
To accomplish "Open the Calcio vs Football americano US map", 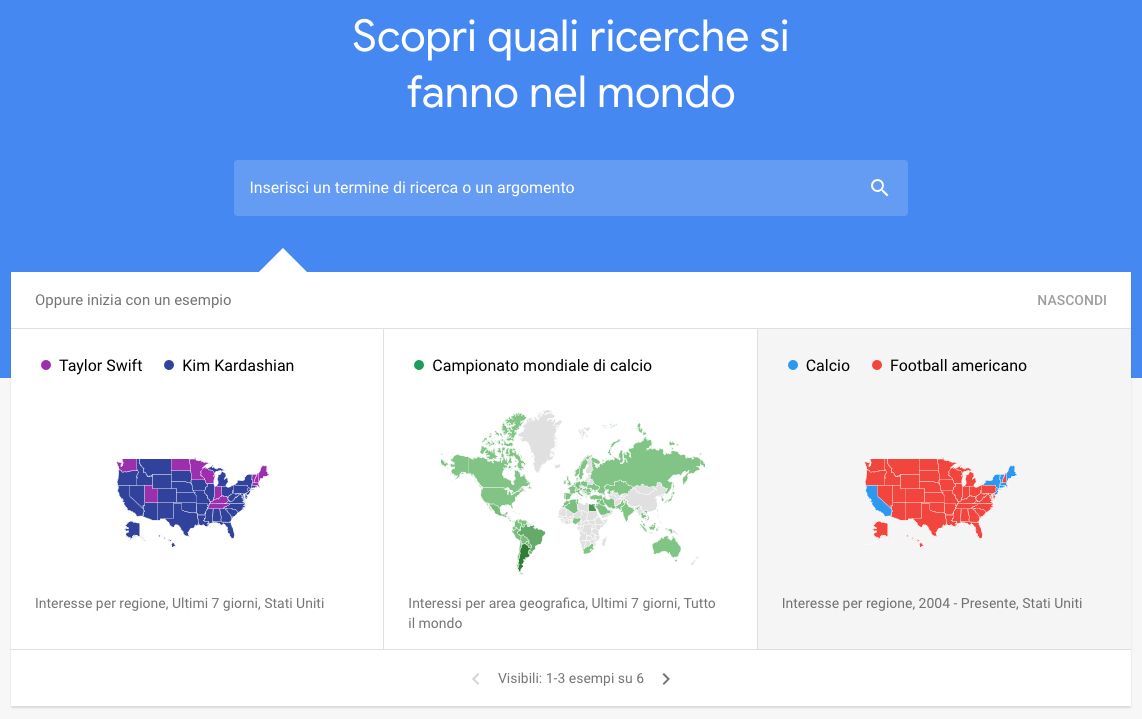I will [940, 499].
